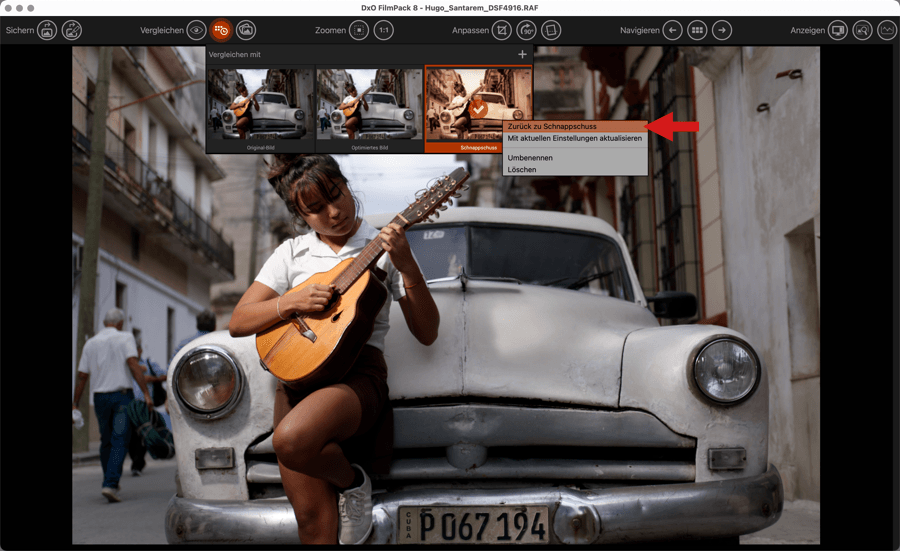The height and width of the screenshot is (551, 900).
Task: Click the first Sichern export image icon
Action: point(47,30)
